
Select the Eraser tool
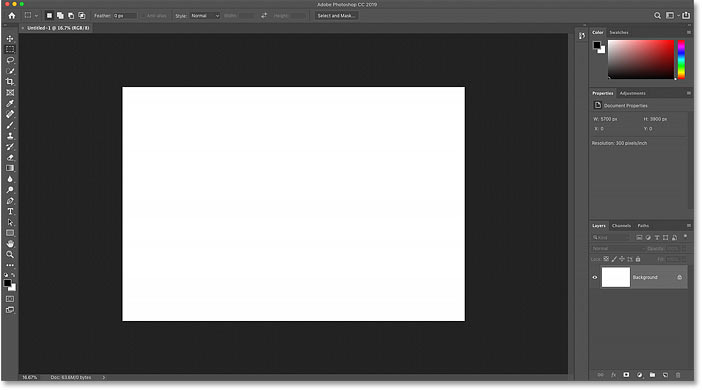coord(10,158)
